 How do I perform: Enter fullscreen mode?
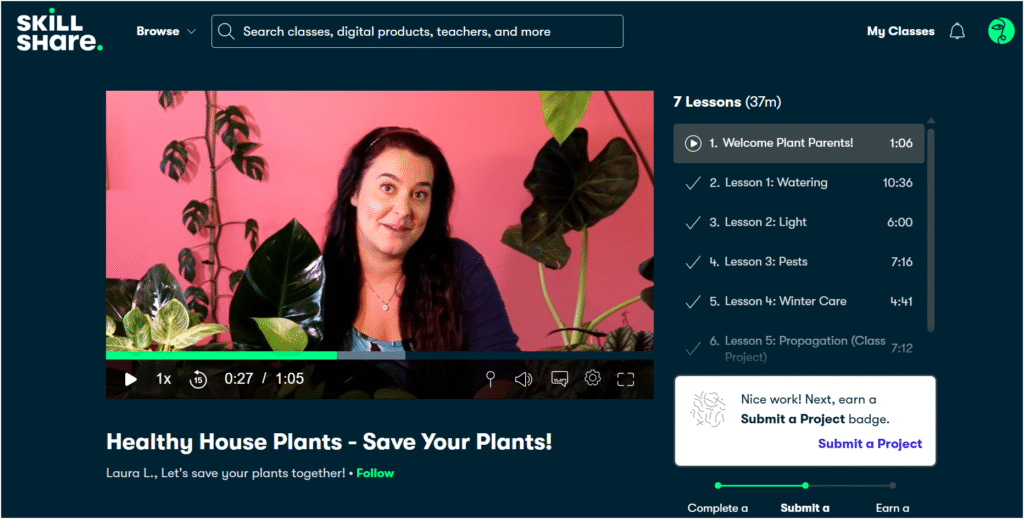[626, 379]
